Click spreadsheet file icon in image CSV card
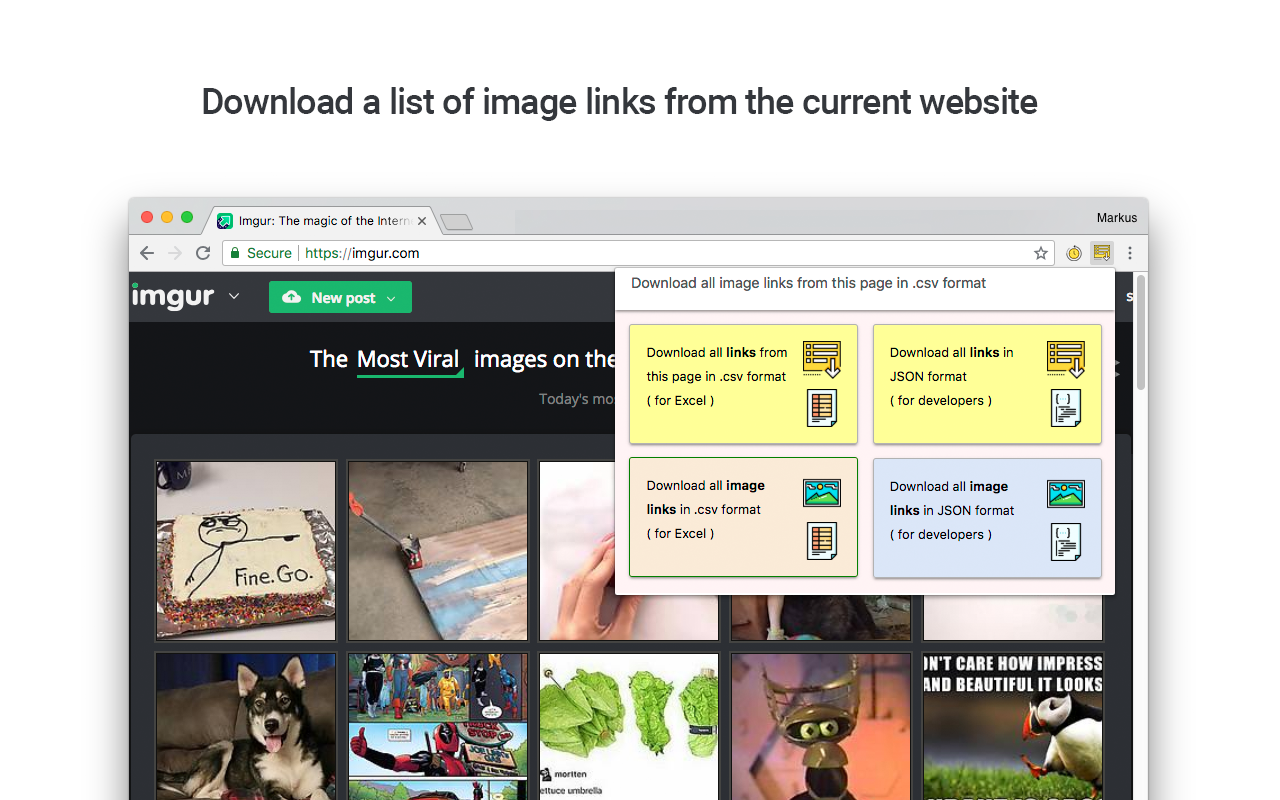The height and width of the screenshot is (800, 1280). 822,541
